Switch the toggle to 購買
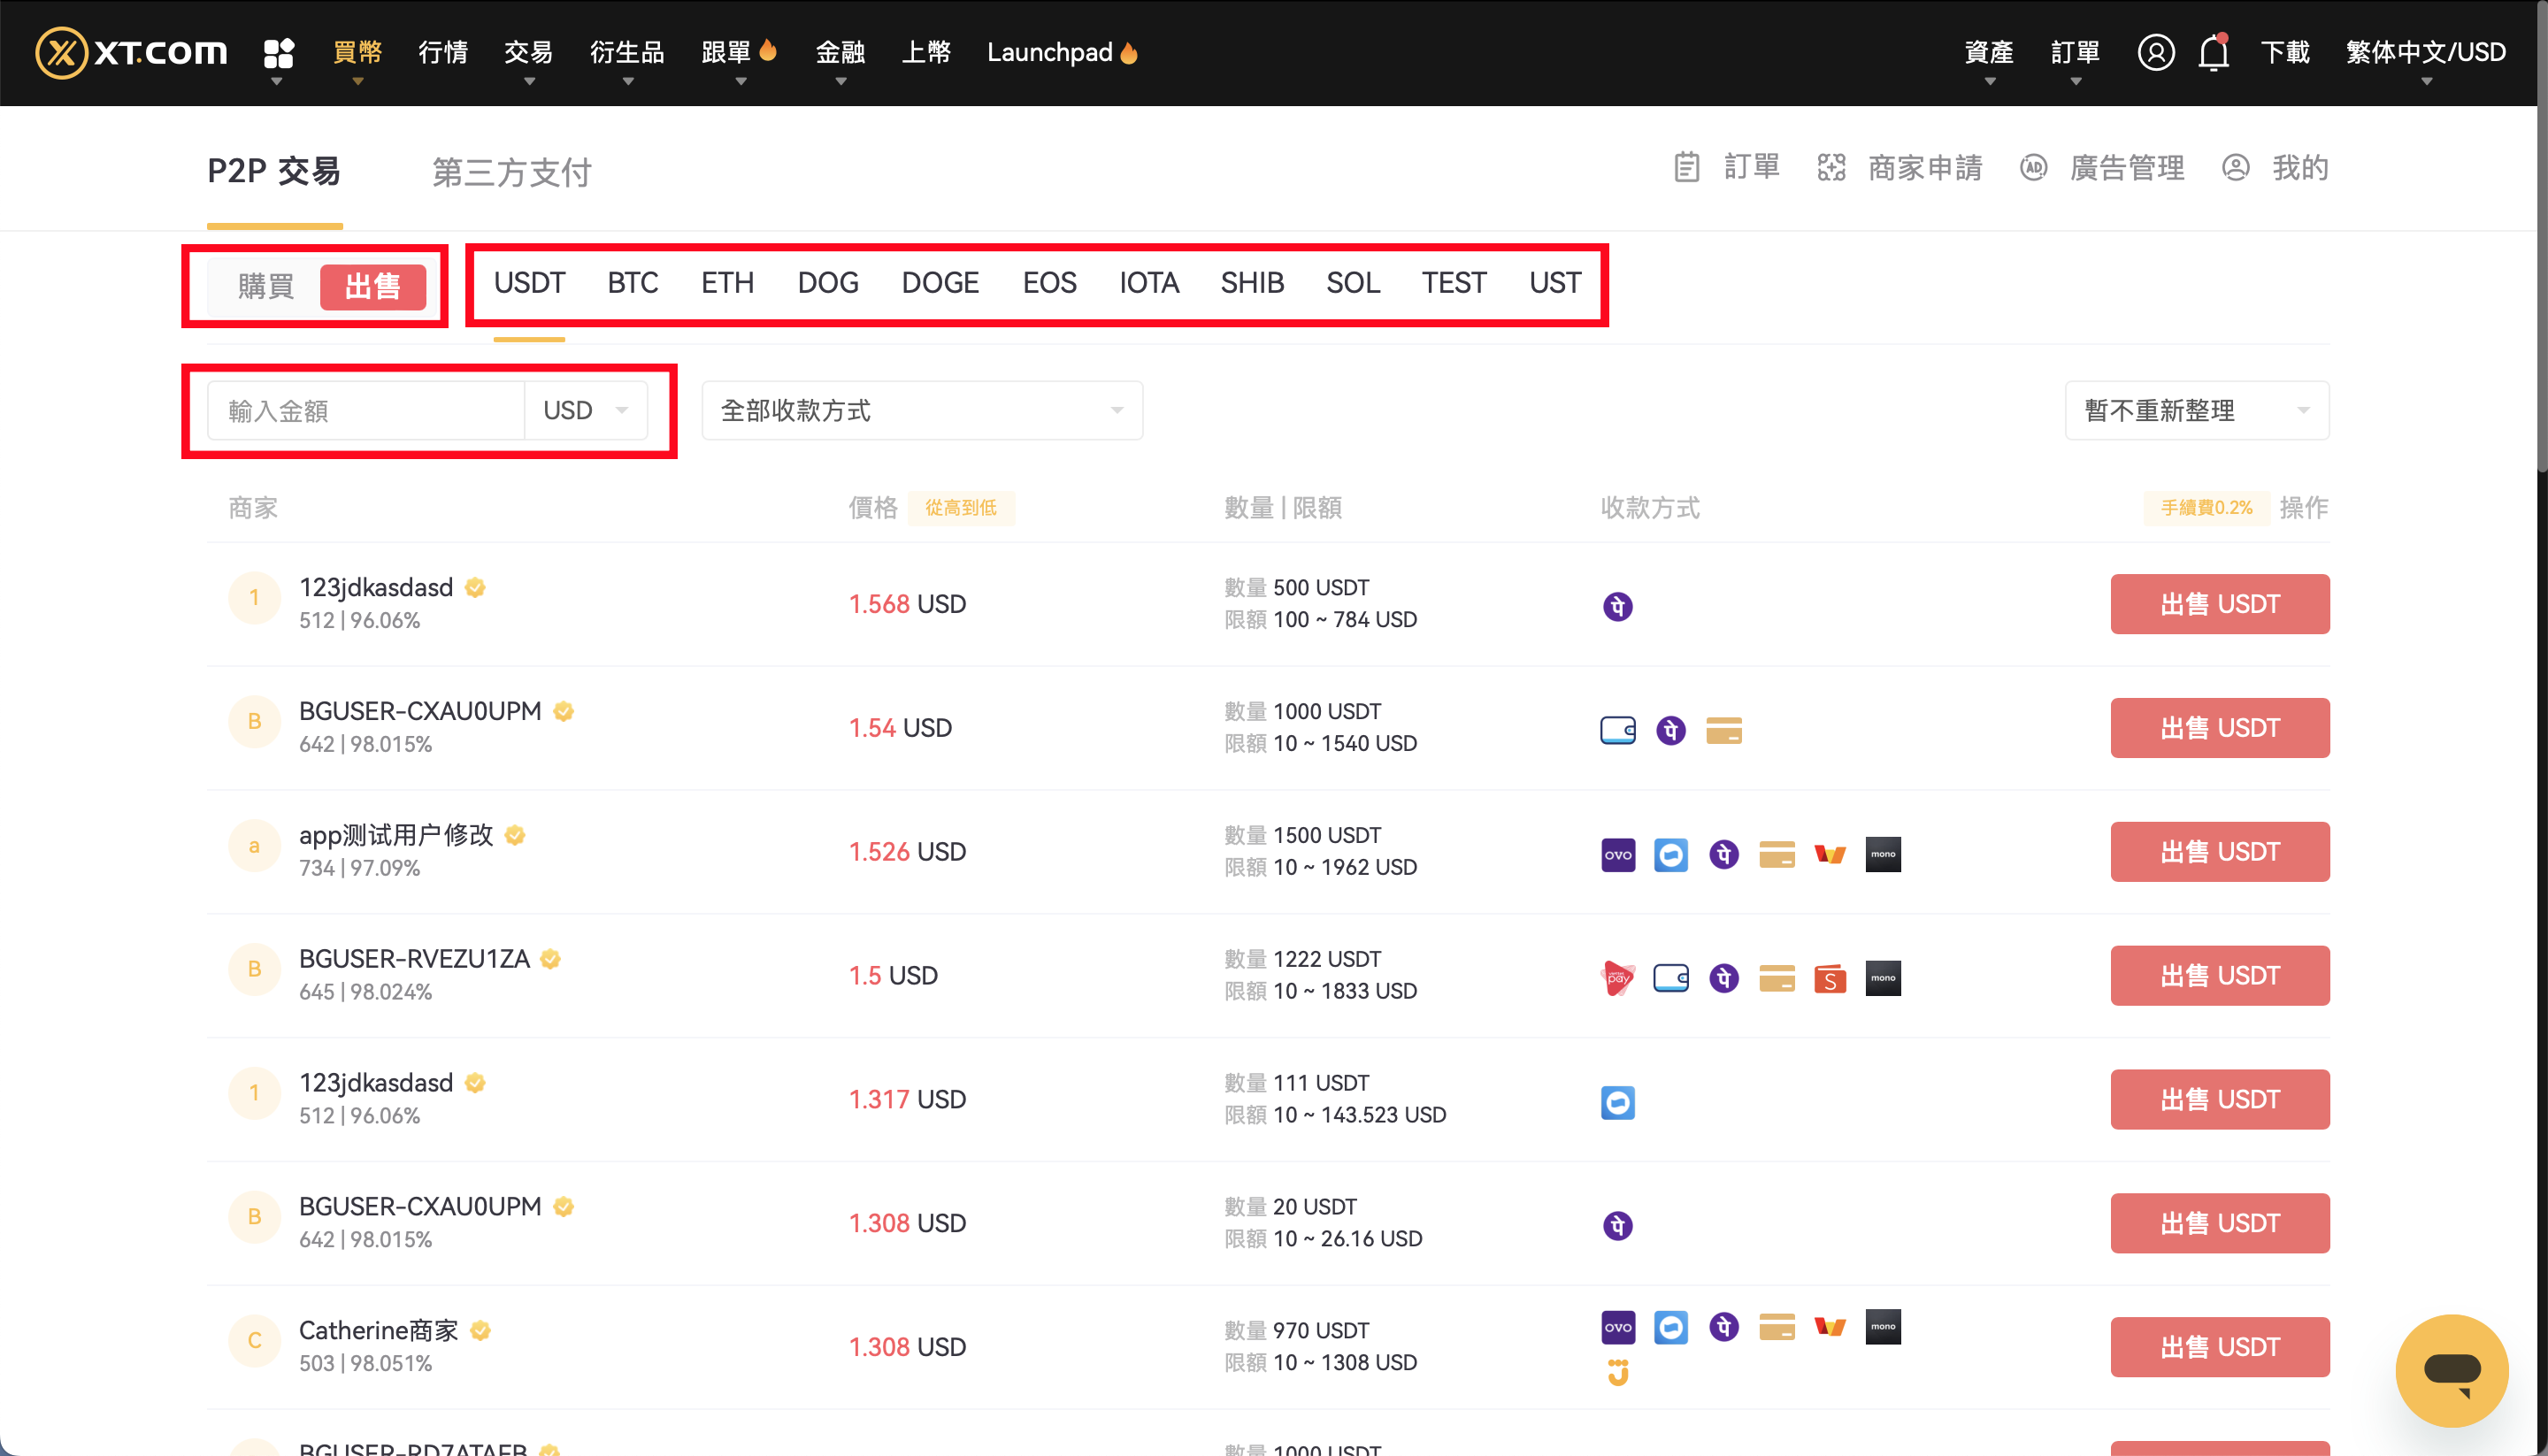The image size is (2548, 1456). tap(266, 287)
